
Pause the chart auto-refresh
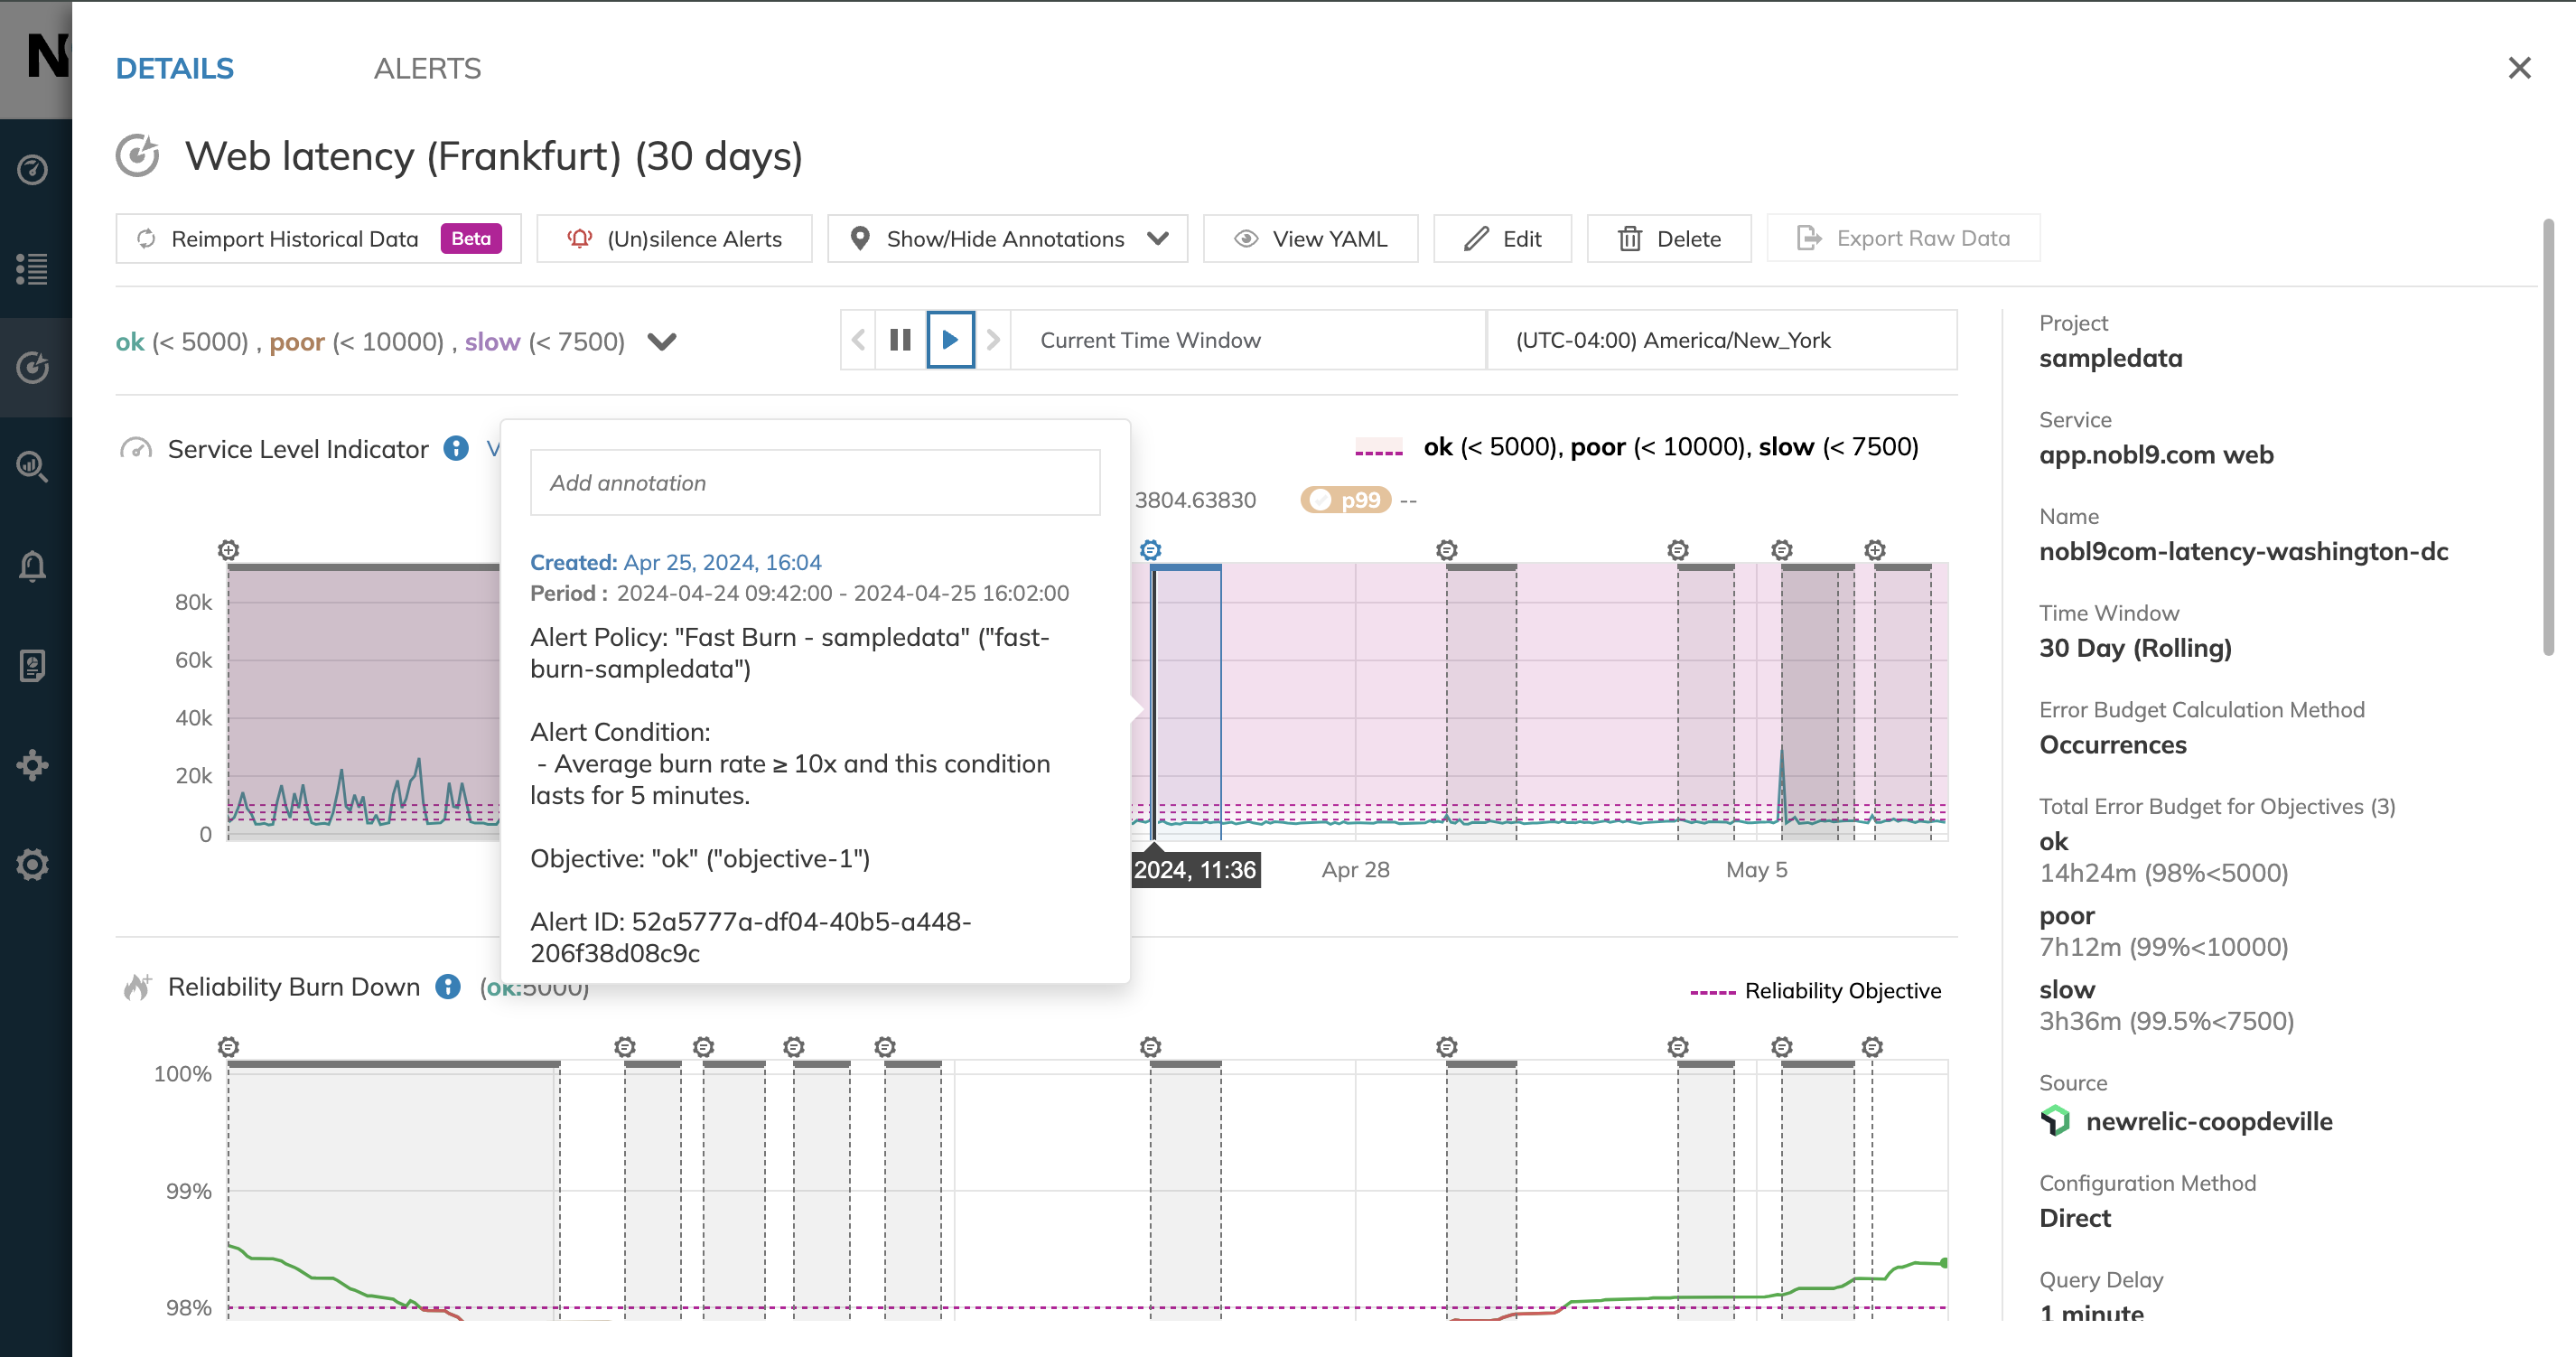(899, 339)
